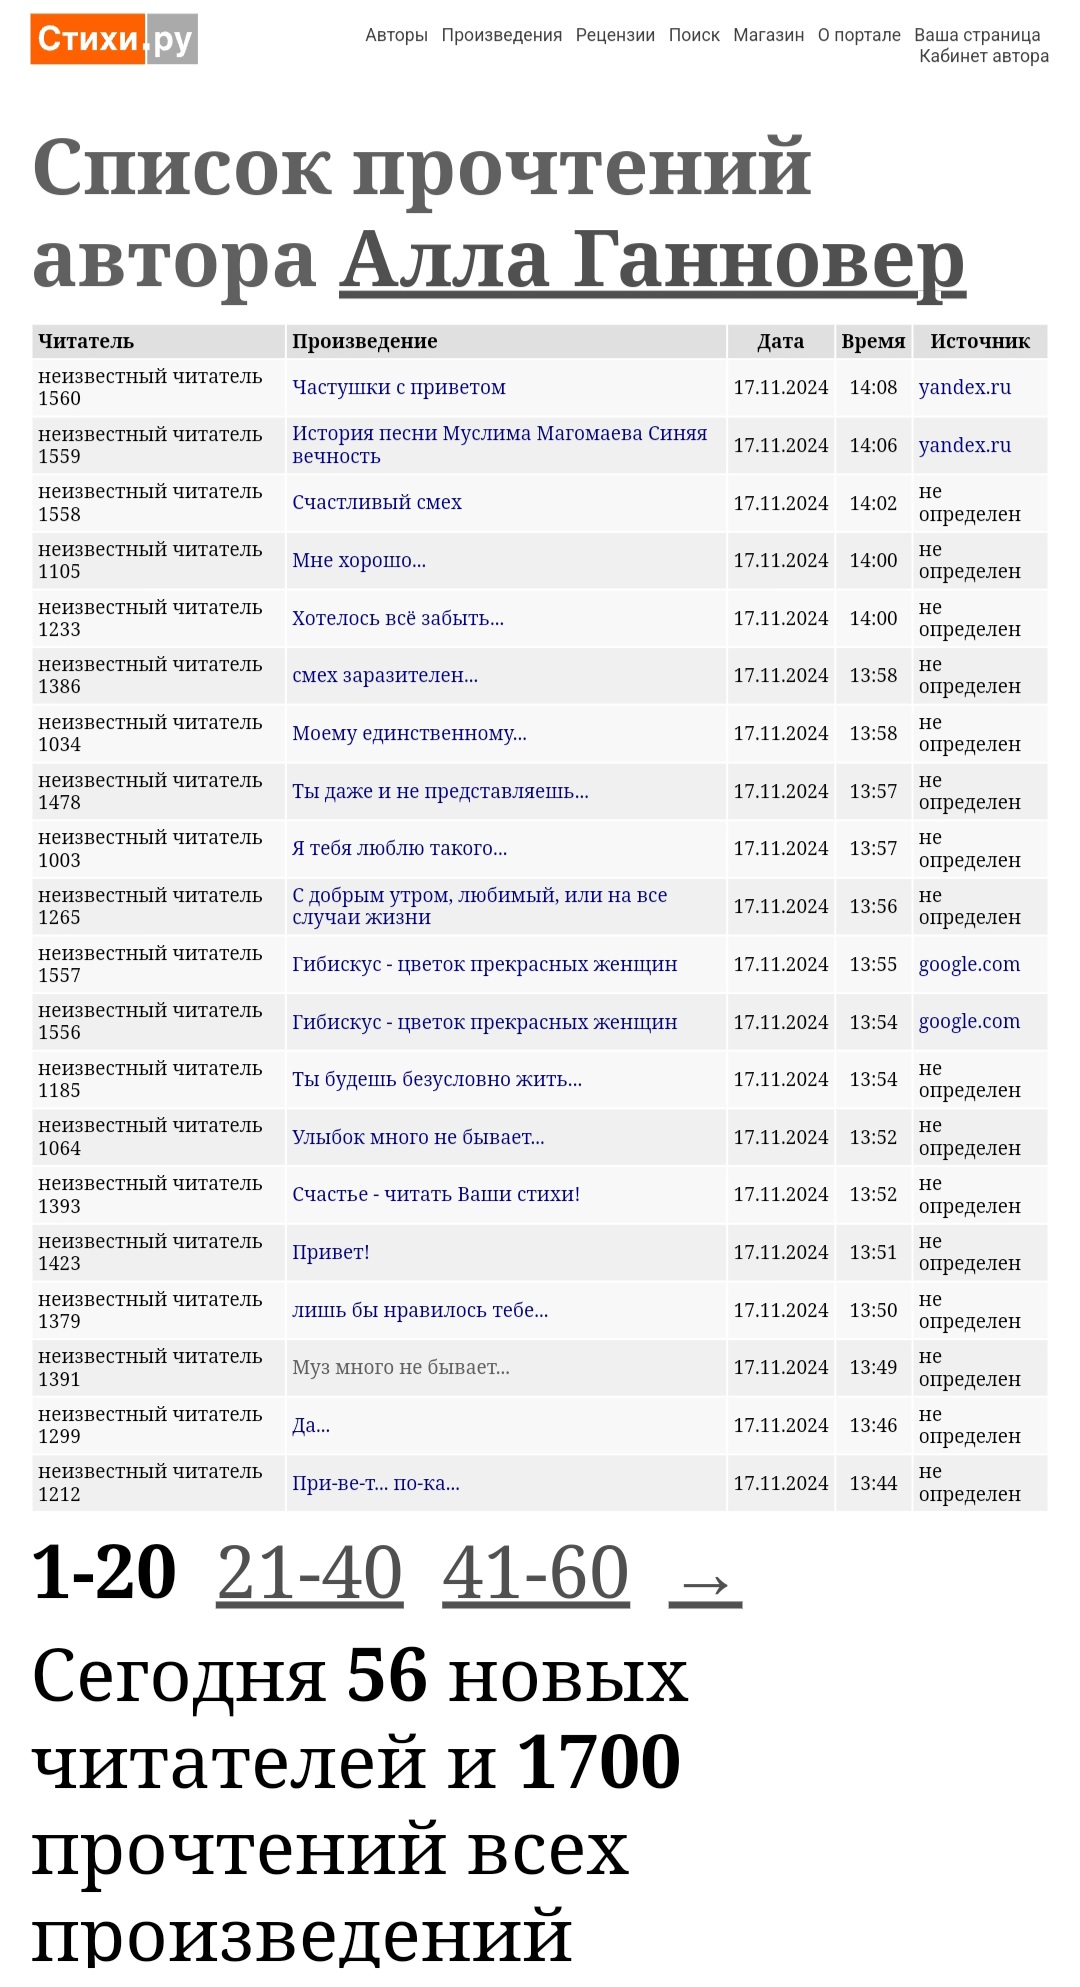Open poem Счастливый смех
Viewport: 1080px width, 1987px height.
pos(376,503)
